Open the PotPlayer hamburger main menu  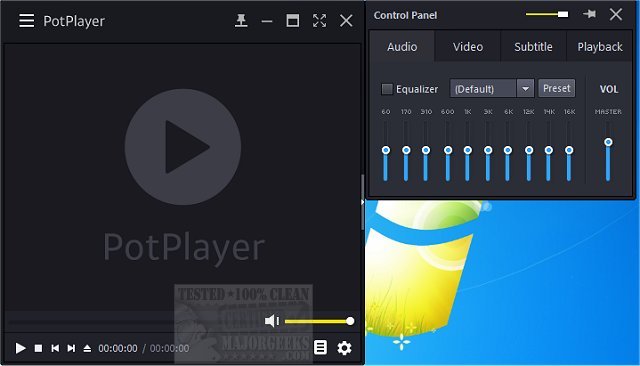point(27,21)
